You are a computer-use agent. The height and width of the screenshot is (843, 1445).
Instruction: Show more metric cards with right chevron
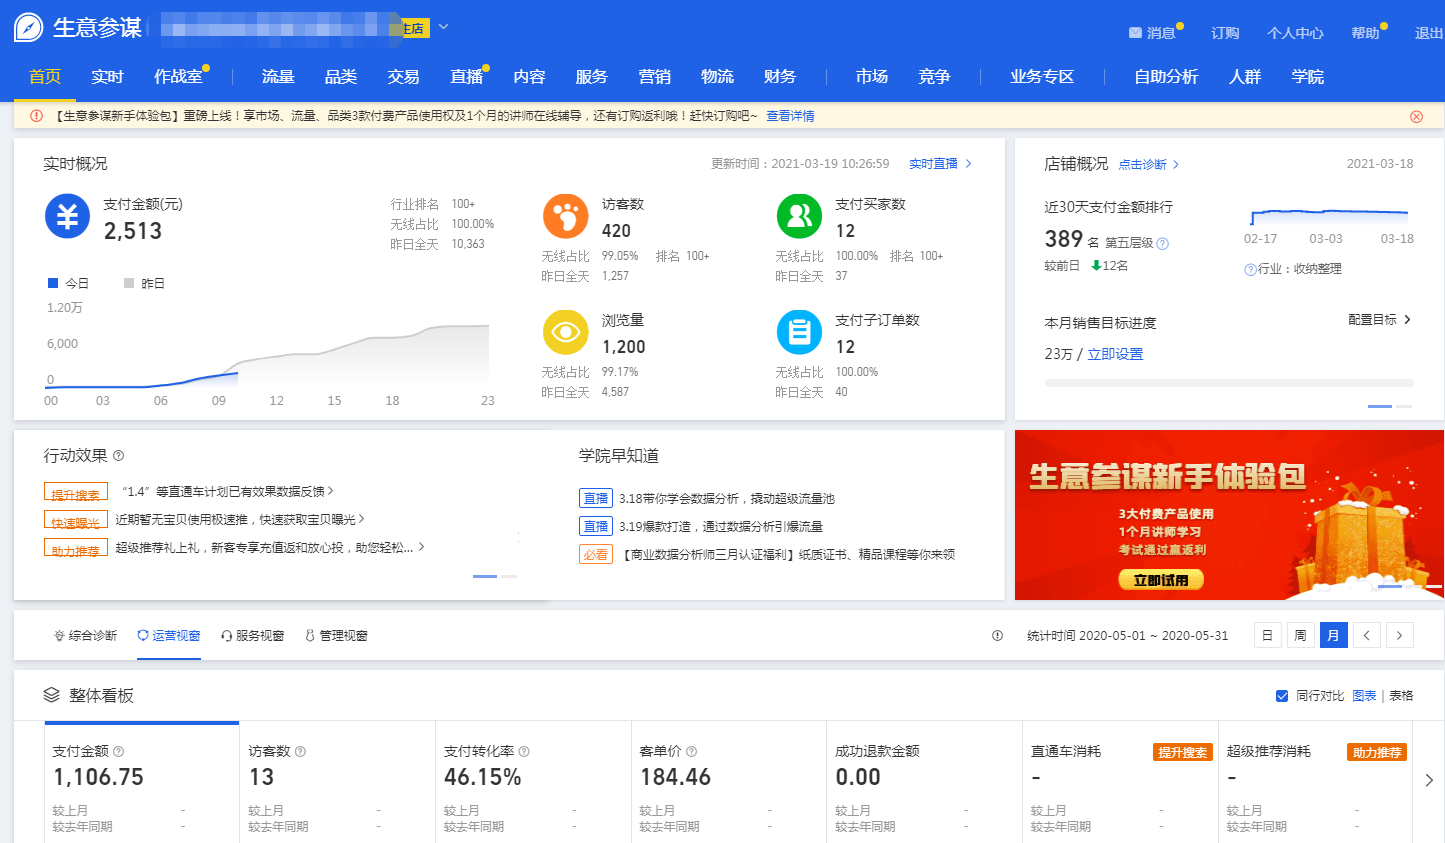coord(1429,780)
